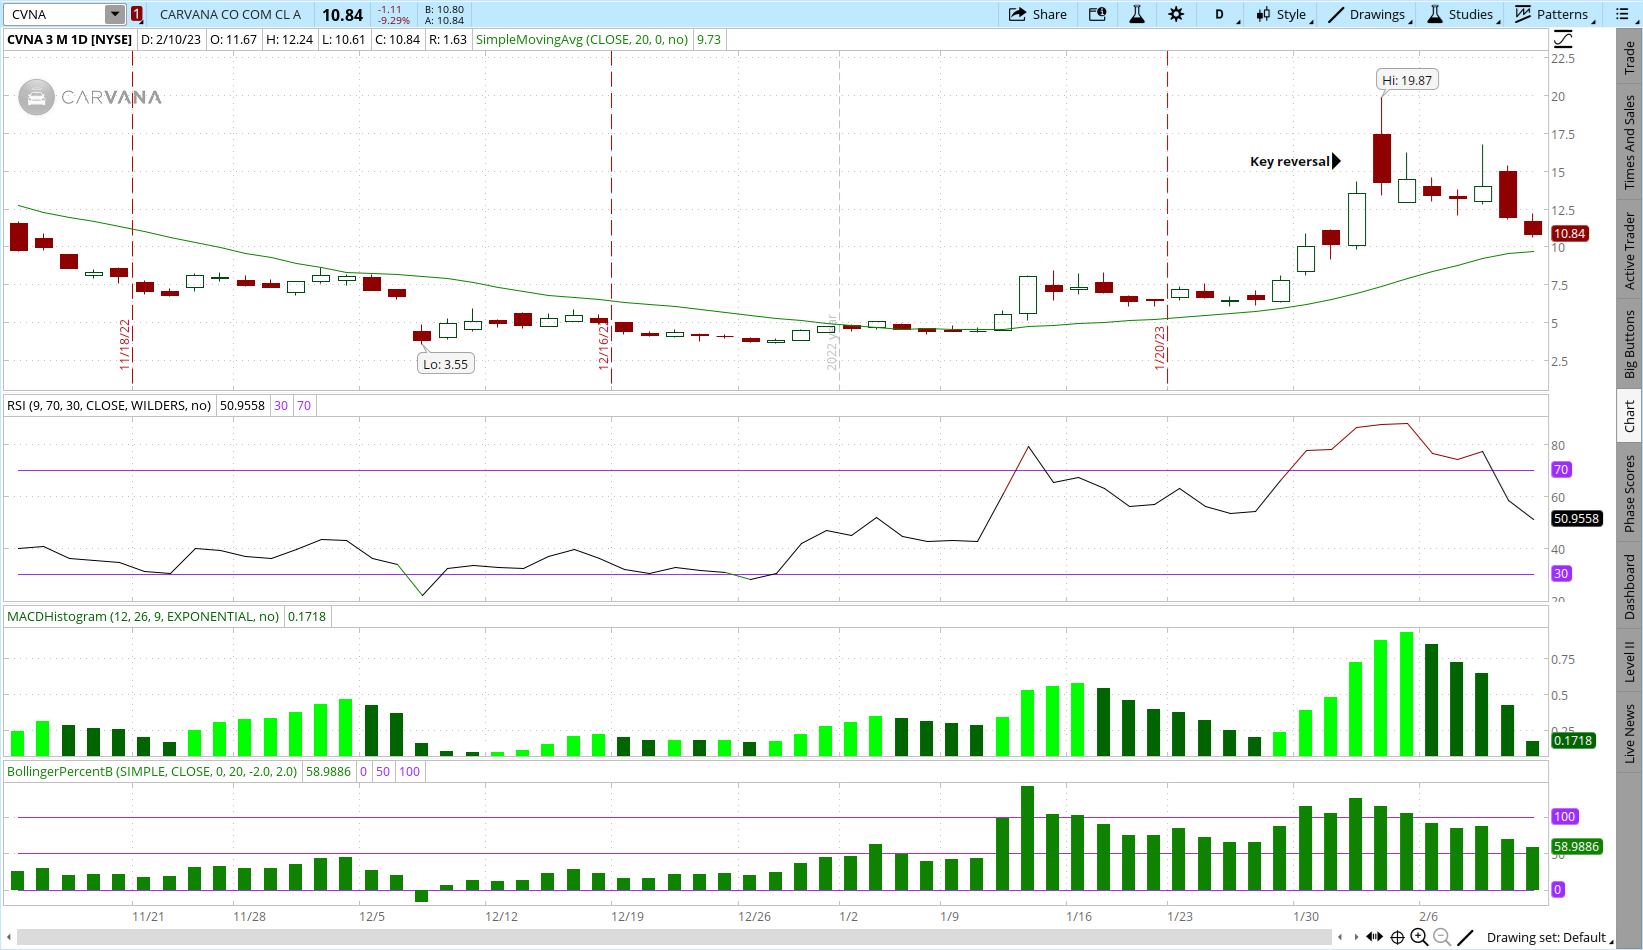Click scroll left arrow at chart bottom-left

tap(9, 937)
